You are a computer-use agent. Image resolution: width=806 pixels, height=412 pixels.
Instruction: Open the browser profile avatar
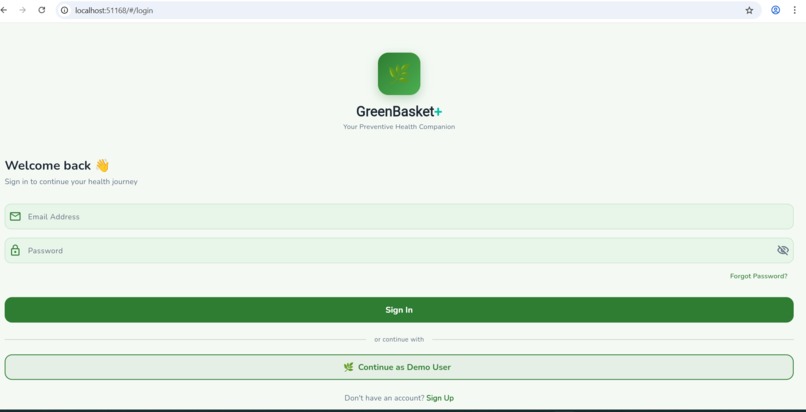775,10
